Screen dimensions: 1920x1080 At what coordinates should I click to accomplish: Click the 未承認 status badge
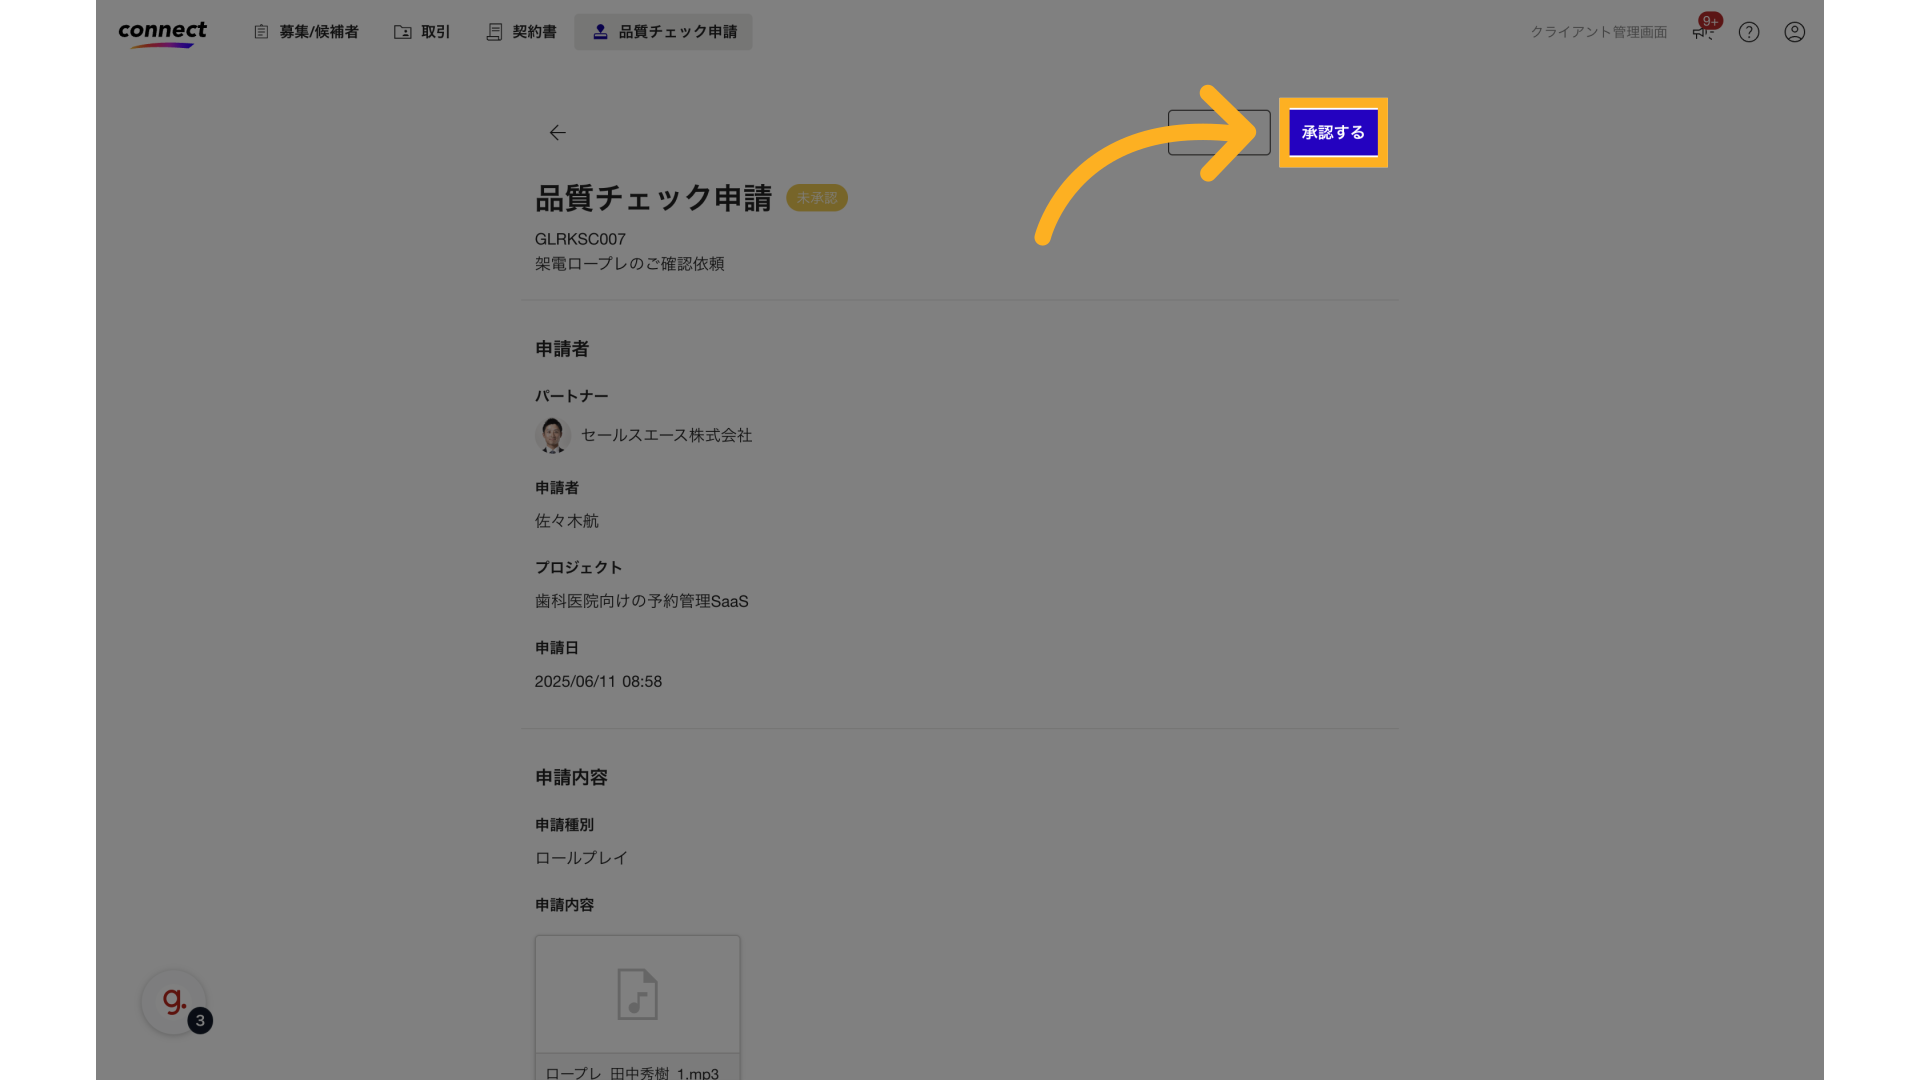tap(816, 197)
